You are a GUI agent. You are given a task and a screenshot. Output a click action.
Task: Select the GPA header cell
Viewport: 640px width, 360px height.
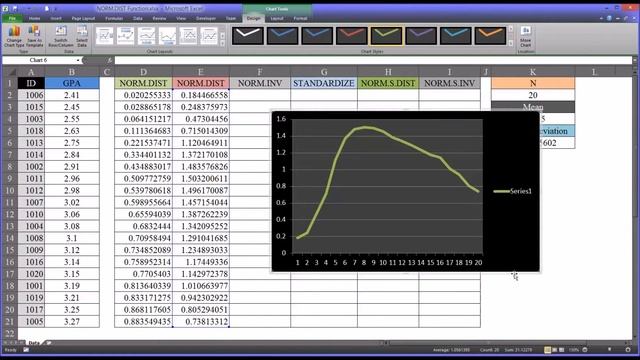pos(72,83)
